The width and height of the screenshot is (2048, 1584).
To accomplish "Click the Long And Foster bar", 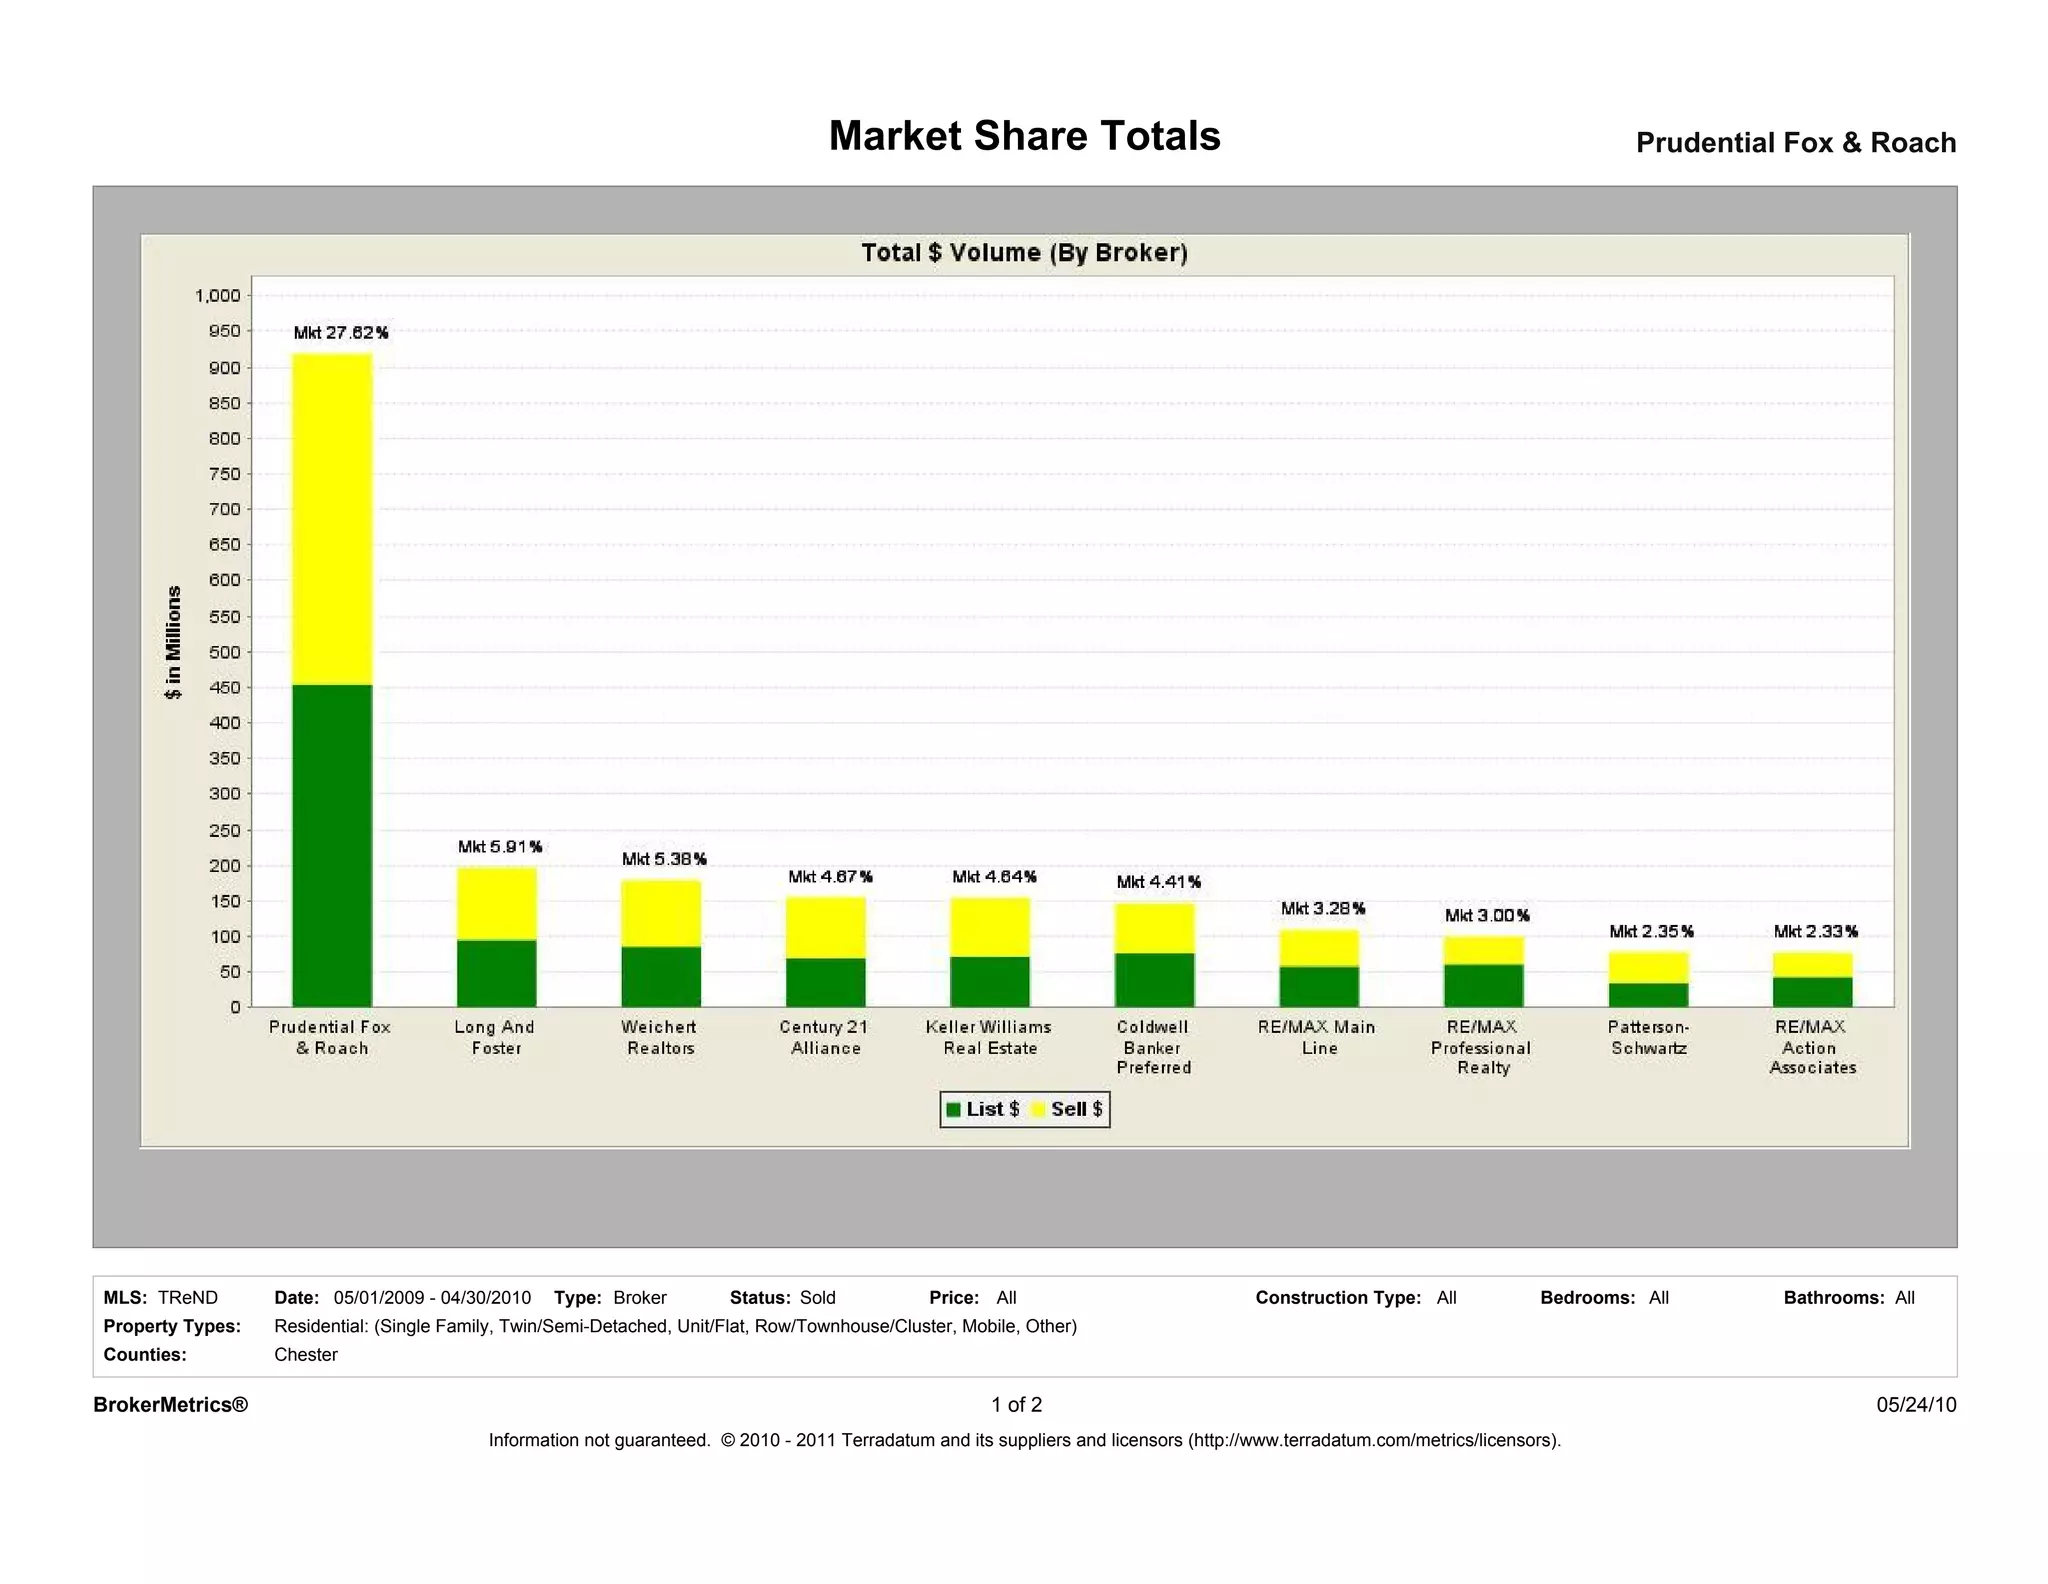I will (496, 937).
